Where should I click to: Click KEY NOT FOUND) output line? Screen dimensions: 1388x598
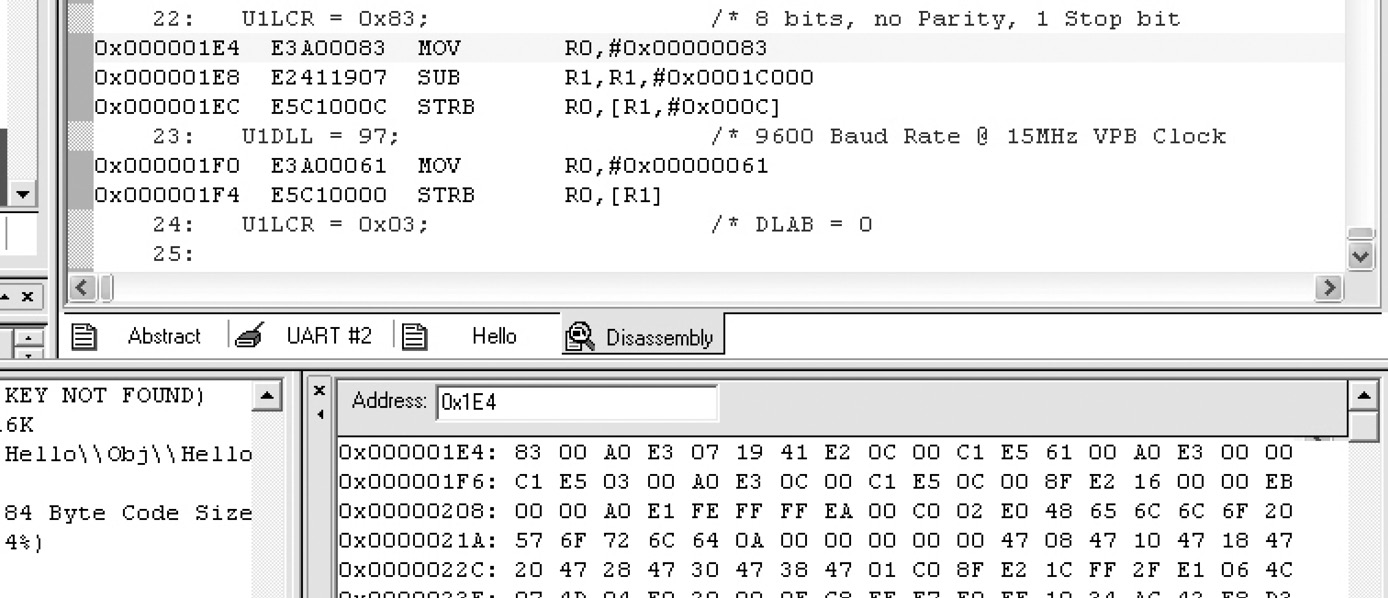[104, 395]
